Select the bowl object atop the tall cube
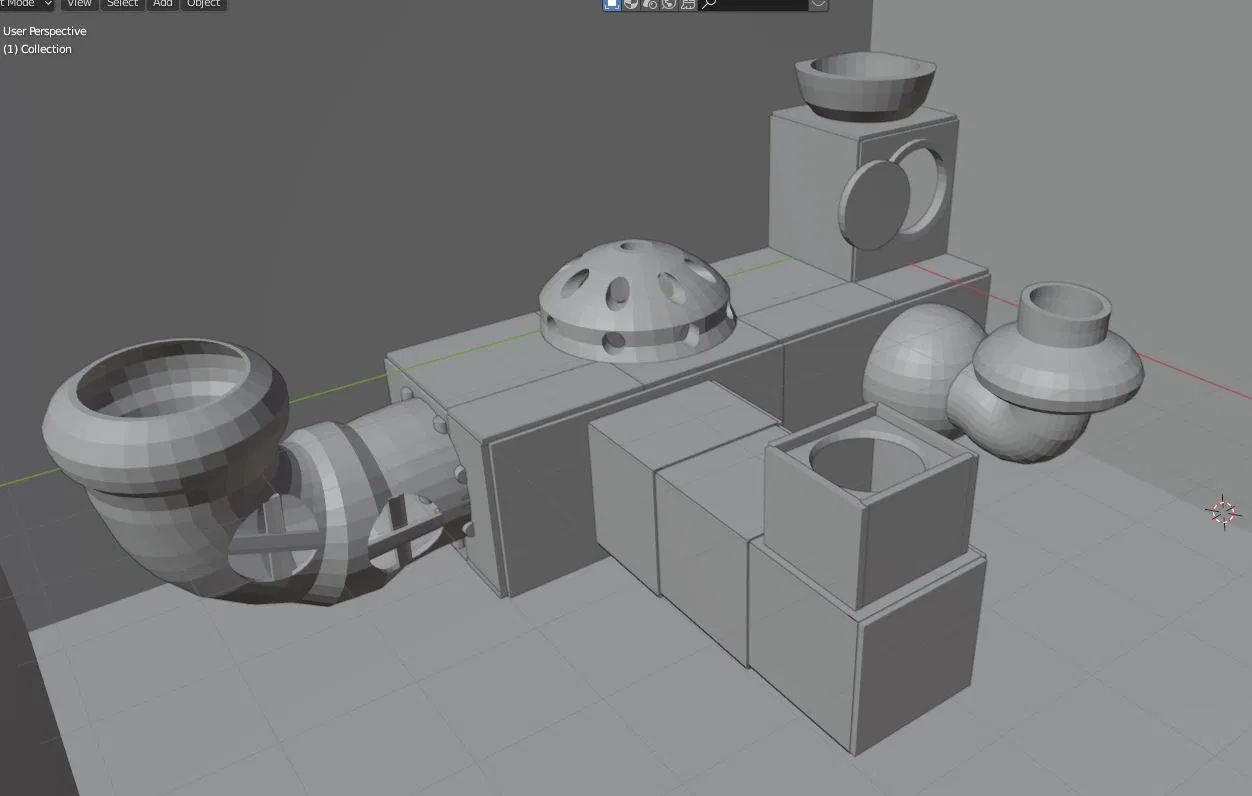Screen dimensions: 1252x796 pyautogui.click(x=867, y=87)
